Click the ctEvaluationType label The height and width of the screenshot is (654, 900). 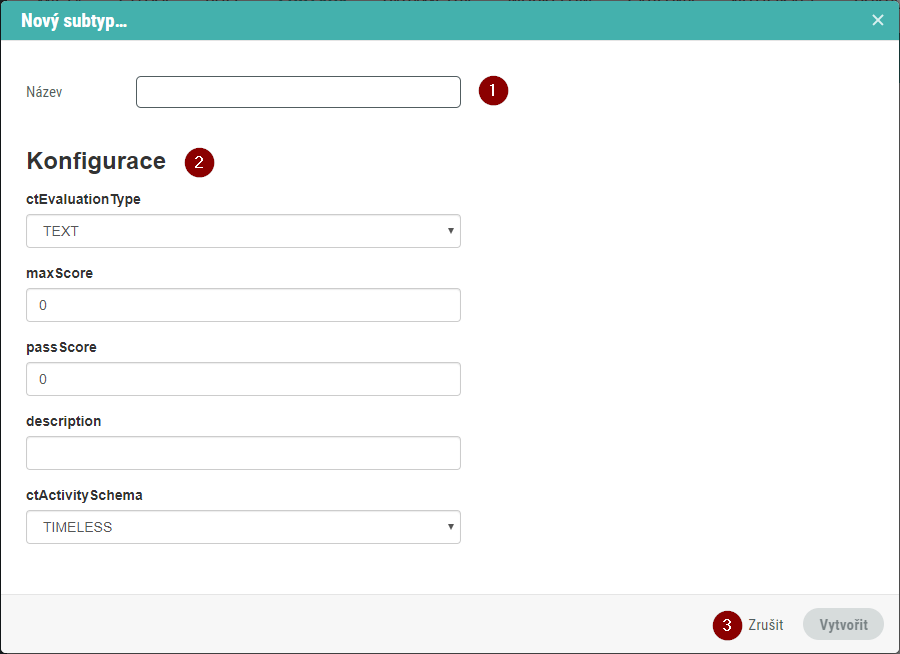(83, 199)
